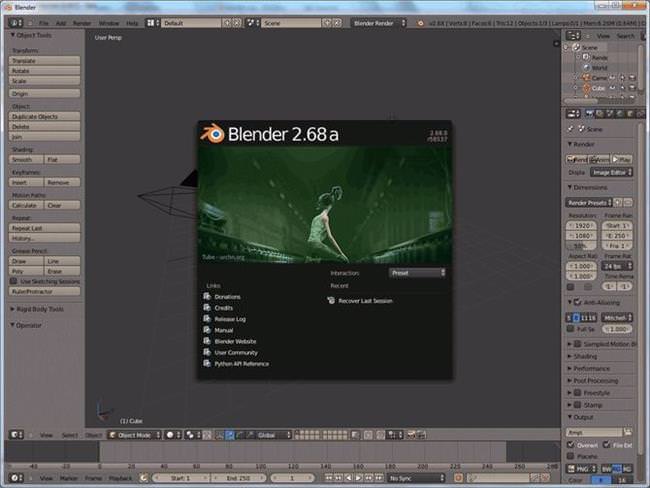Open the Blender Render engine dropdown

point(379,23)
